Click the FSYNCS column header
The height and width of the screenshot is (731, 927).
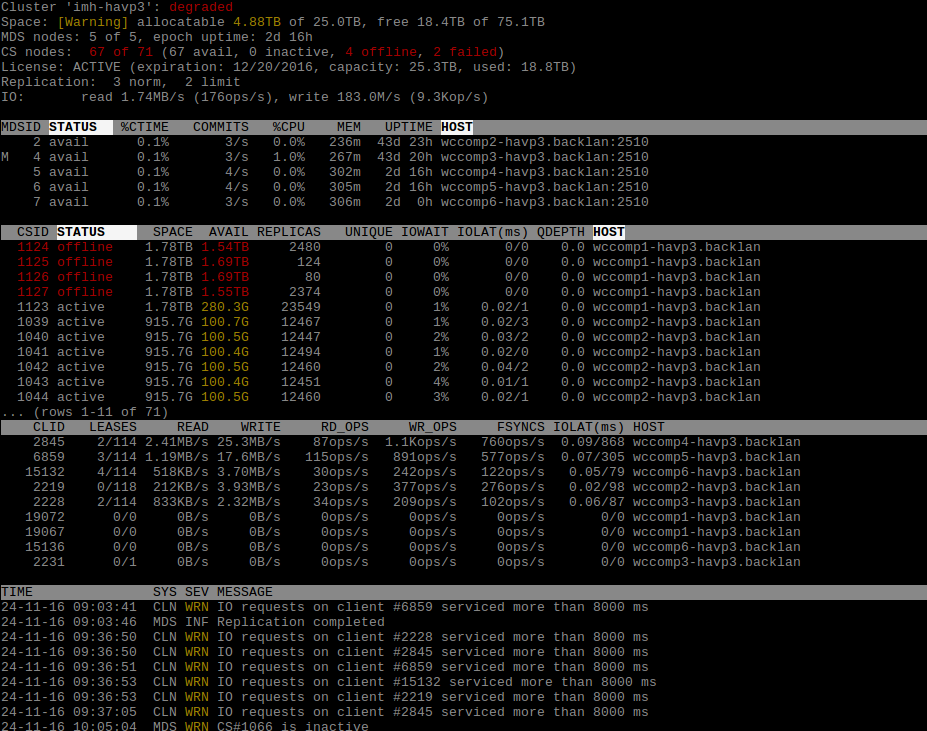coord(520,427)
